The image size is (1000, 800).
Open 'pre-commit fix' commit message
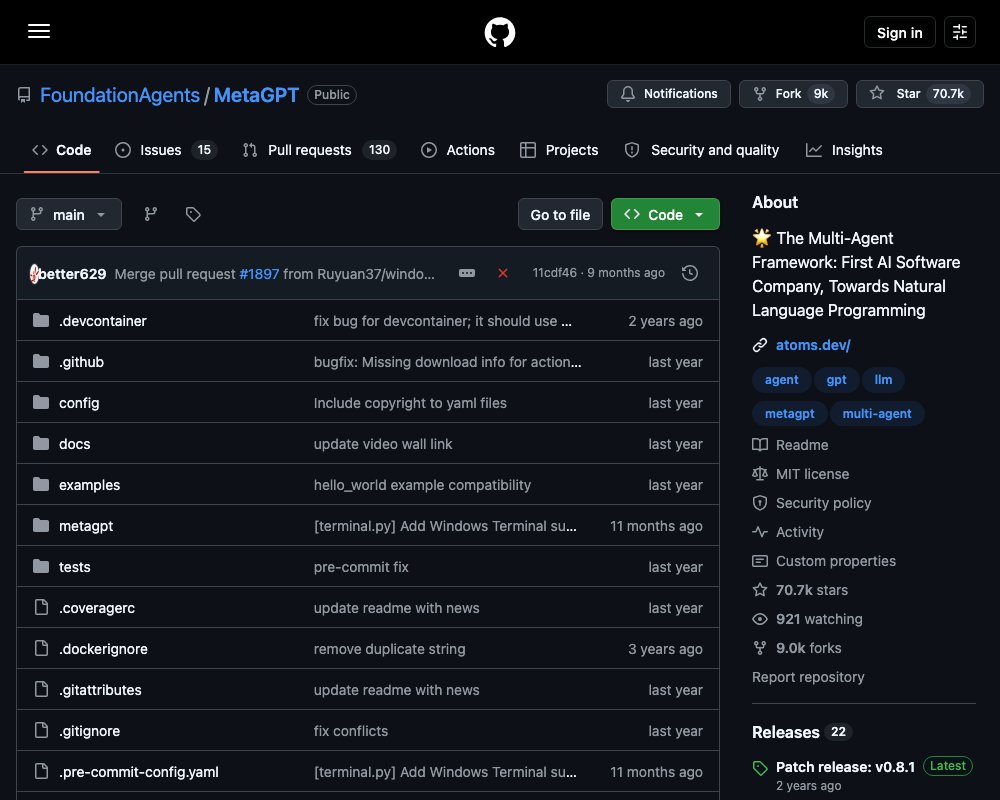(361, 567)
